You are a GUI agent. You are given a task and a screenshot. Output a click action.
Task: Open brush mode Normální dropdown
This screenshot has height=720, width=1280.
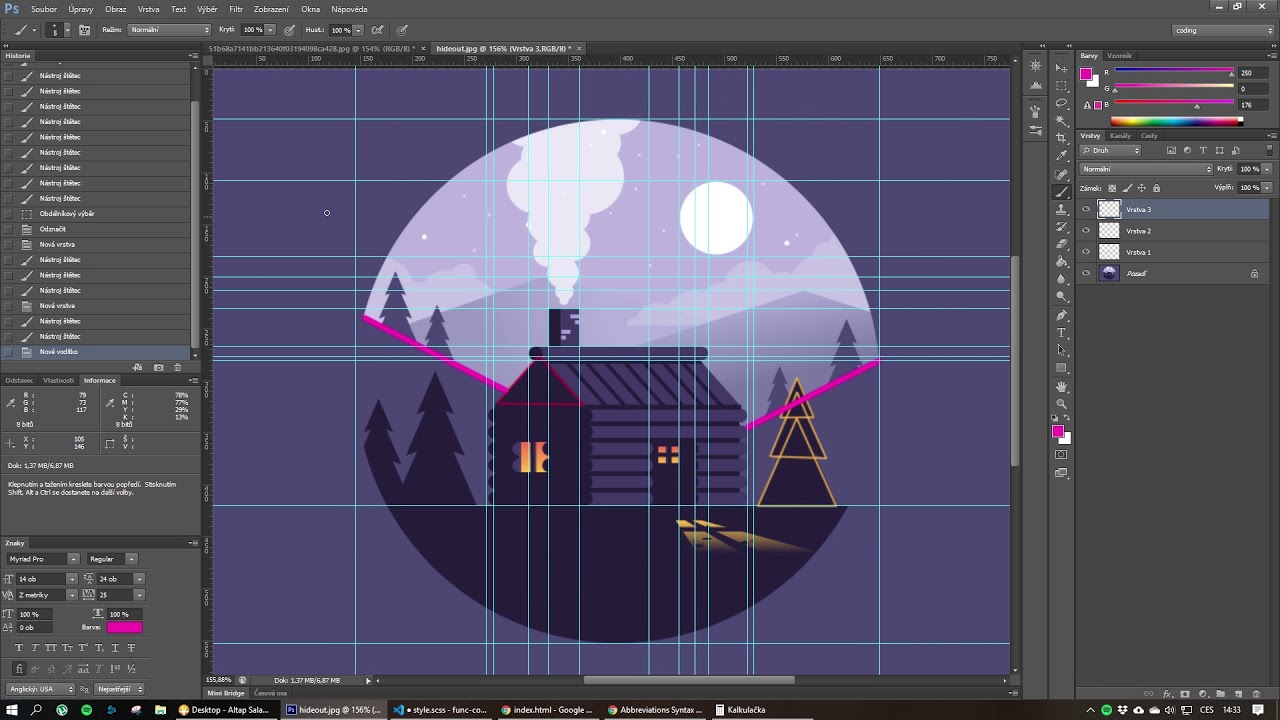click(x=169, y=30)
